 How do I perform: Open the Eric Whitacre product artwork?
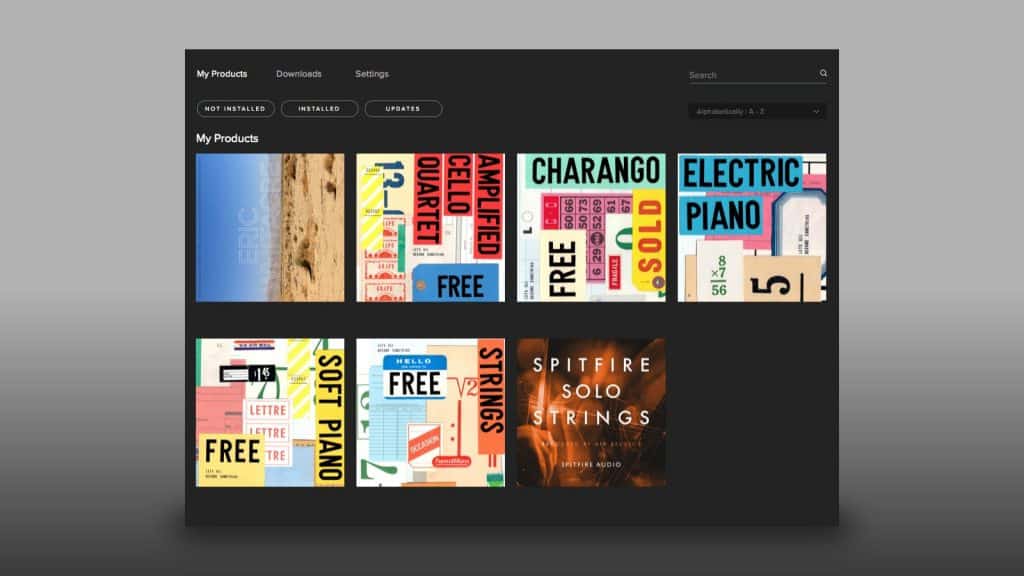(268, 227)
